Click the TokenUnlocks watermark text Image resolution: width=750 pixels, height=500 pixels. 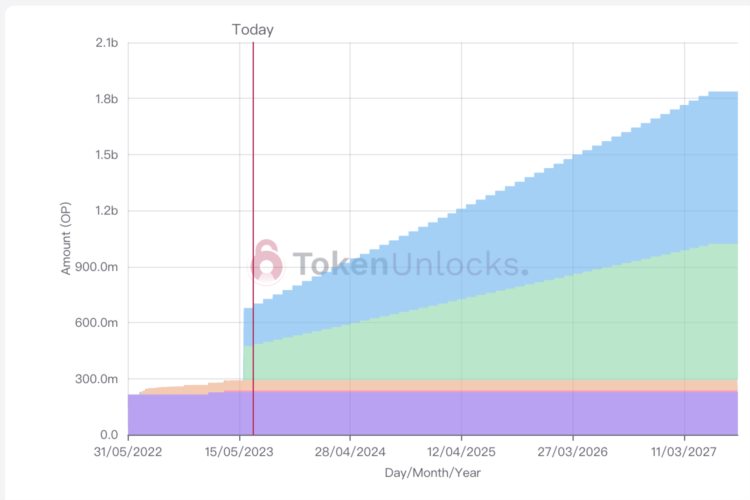[x=410, y=264]
